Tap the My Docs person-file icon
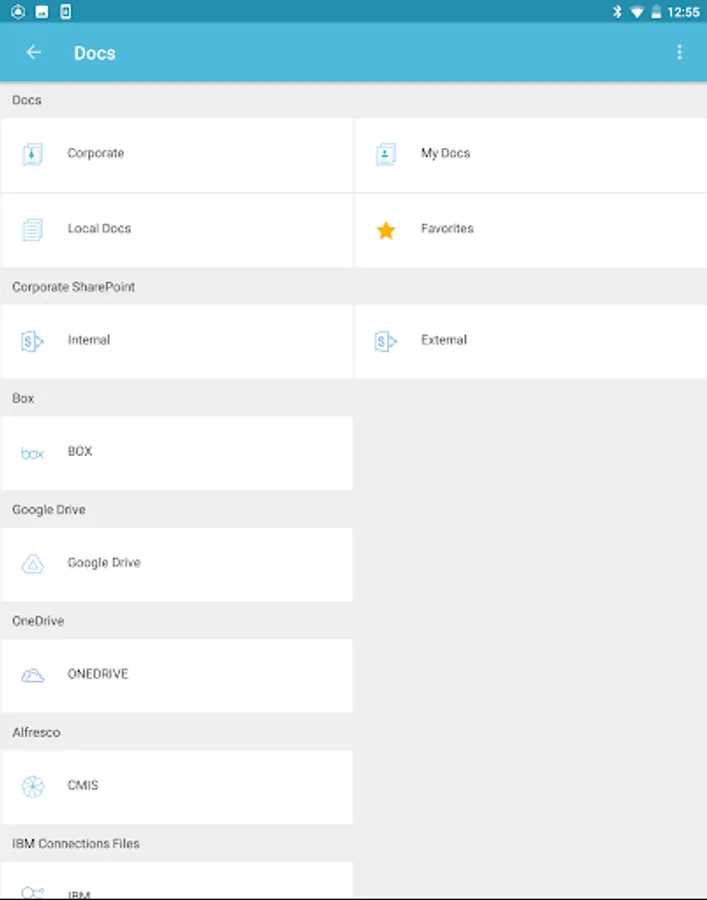 (x=386, y=154)
